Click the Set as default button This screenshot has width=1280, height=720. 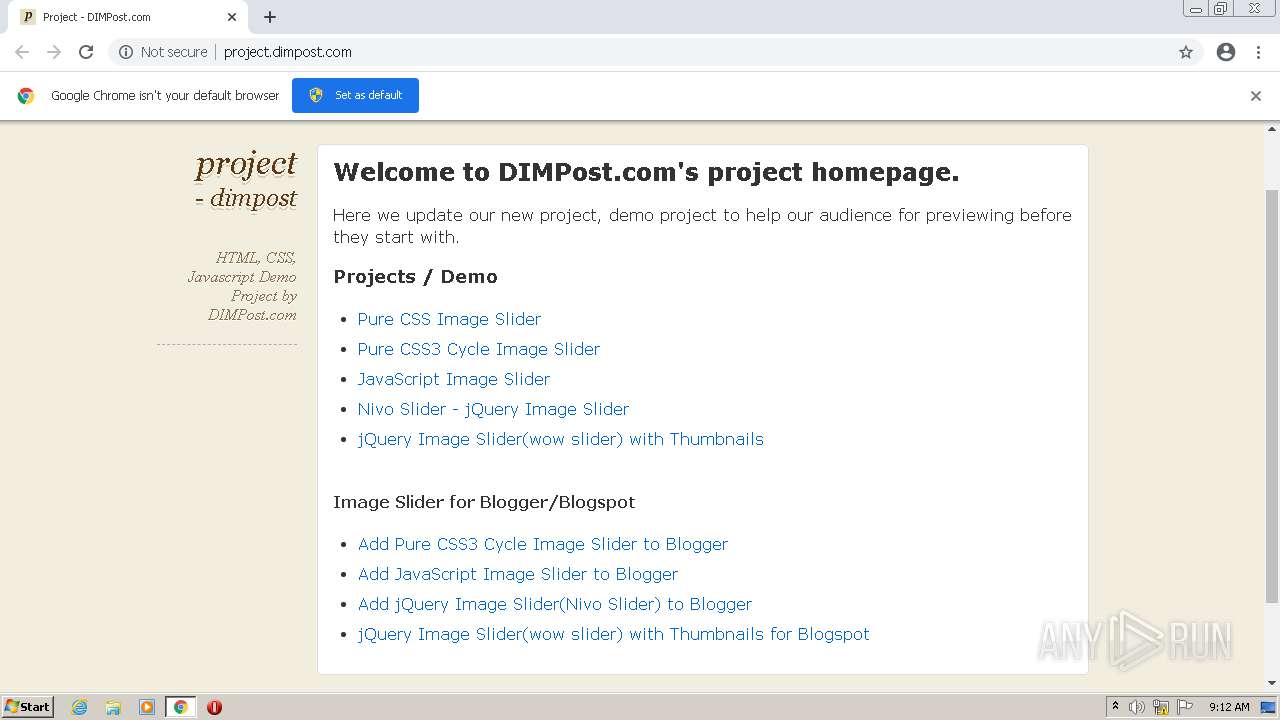pos(355,95)
